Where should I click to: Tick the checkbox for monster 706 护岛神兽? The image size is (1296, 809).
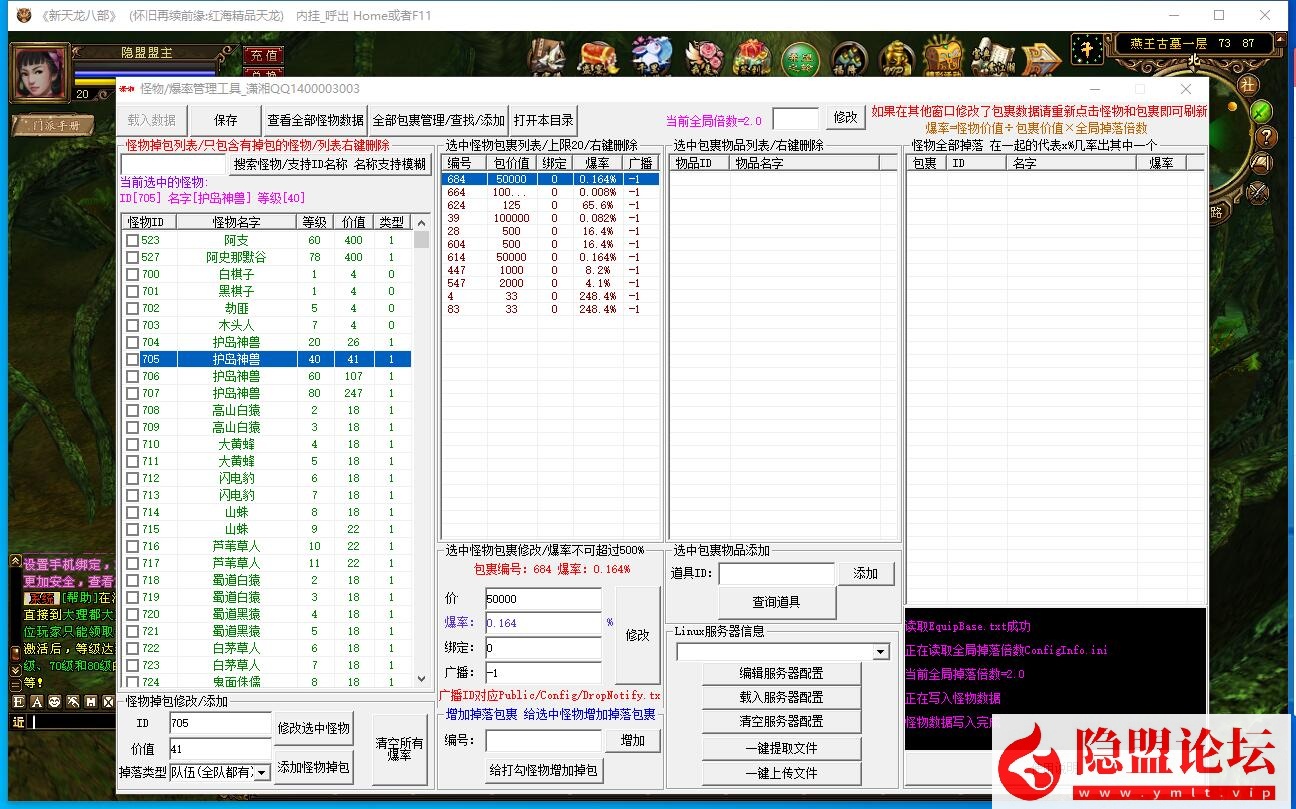tap(132, 376)
